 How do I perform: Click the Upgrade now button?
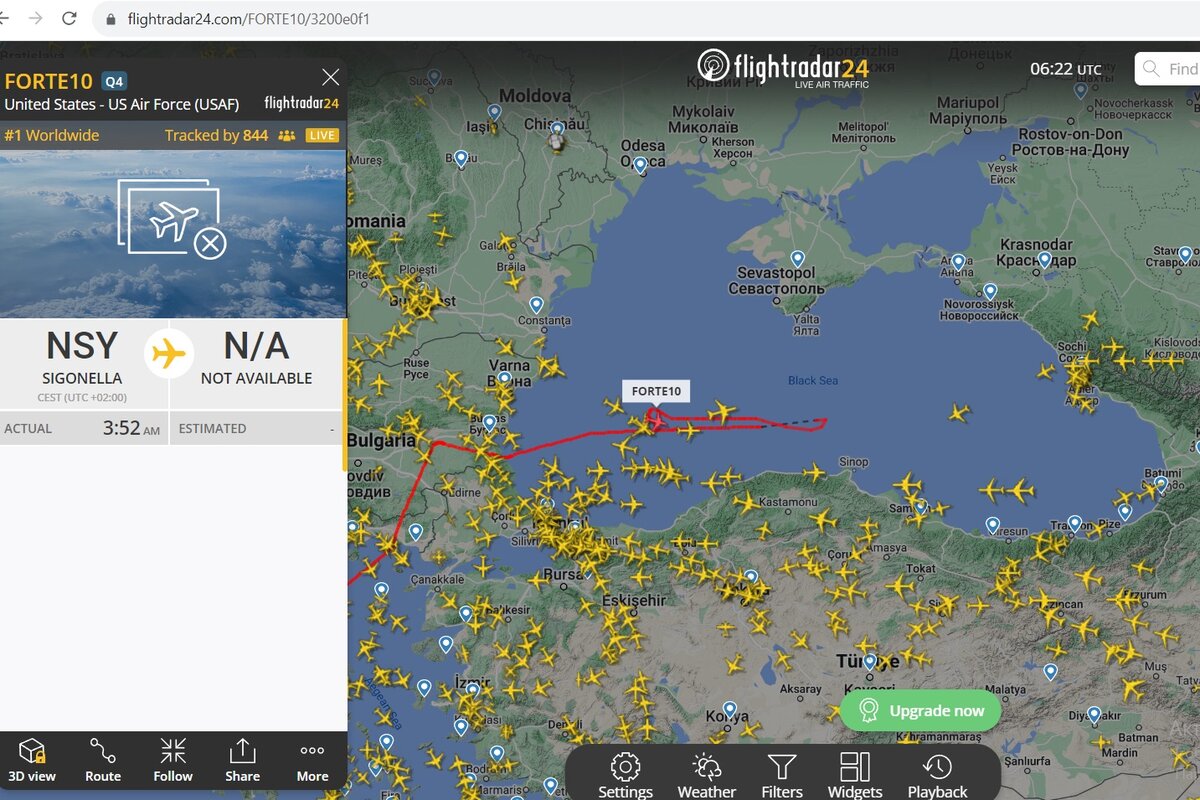click(x=920, y=711)
